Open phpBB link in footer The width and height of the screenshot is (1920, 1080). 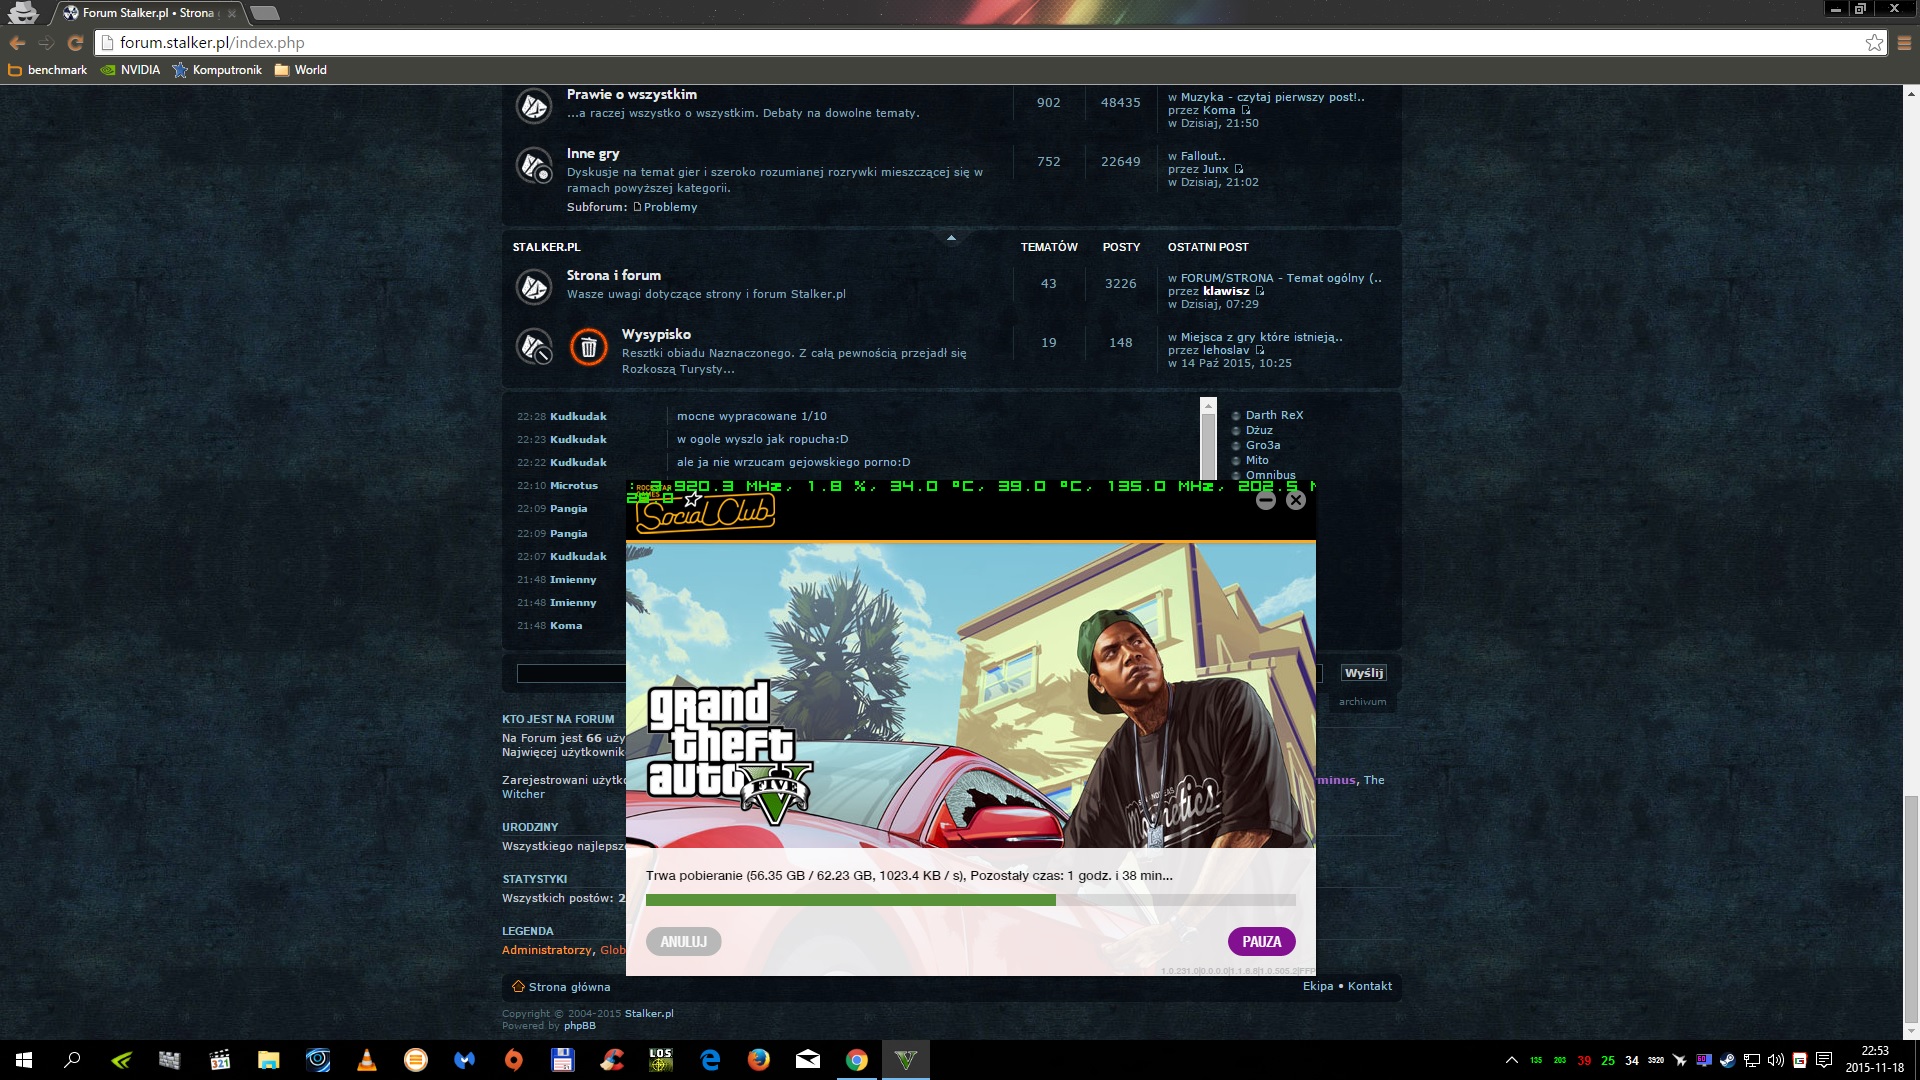pos(580,1026)
